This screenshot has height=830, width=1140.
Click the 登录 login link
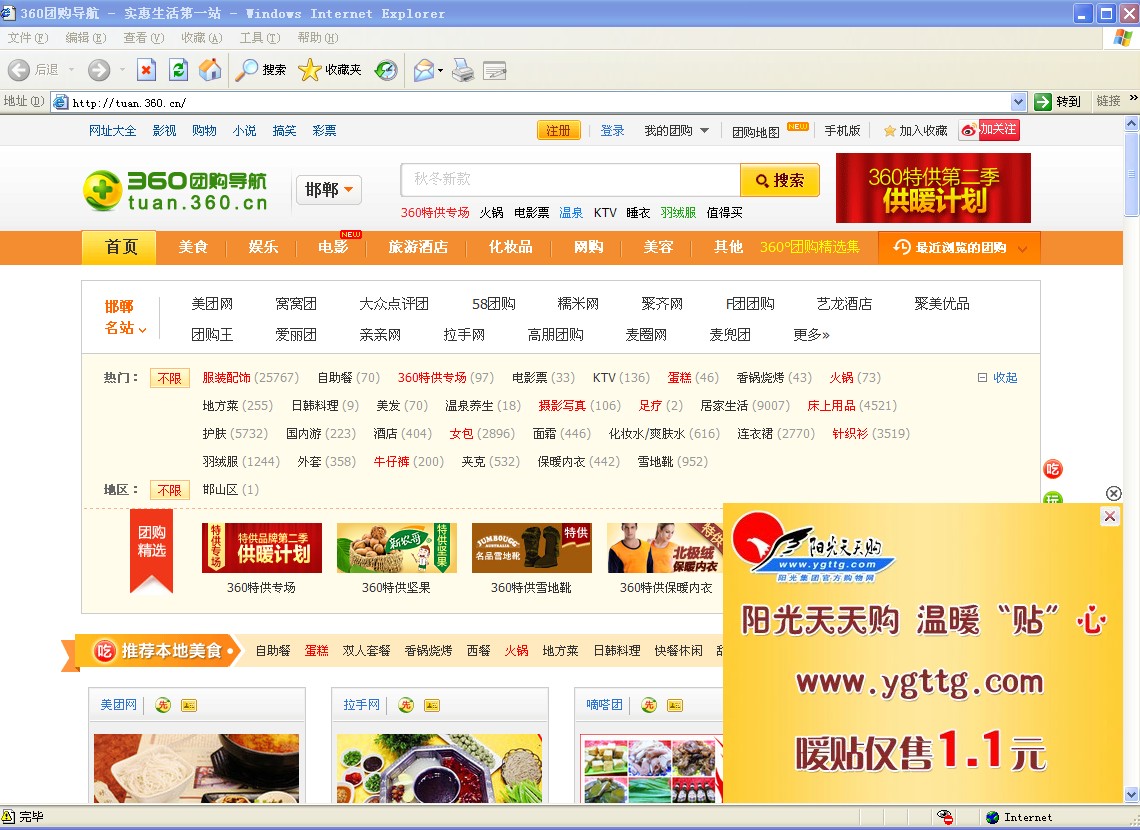click(612, 131)
